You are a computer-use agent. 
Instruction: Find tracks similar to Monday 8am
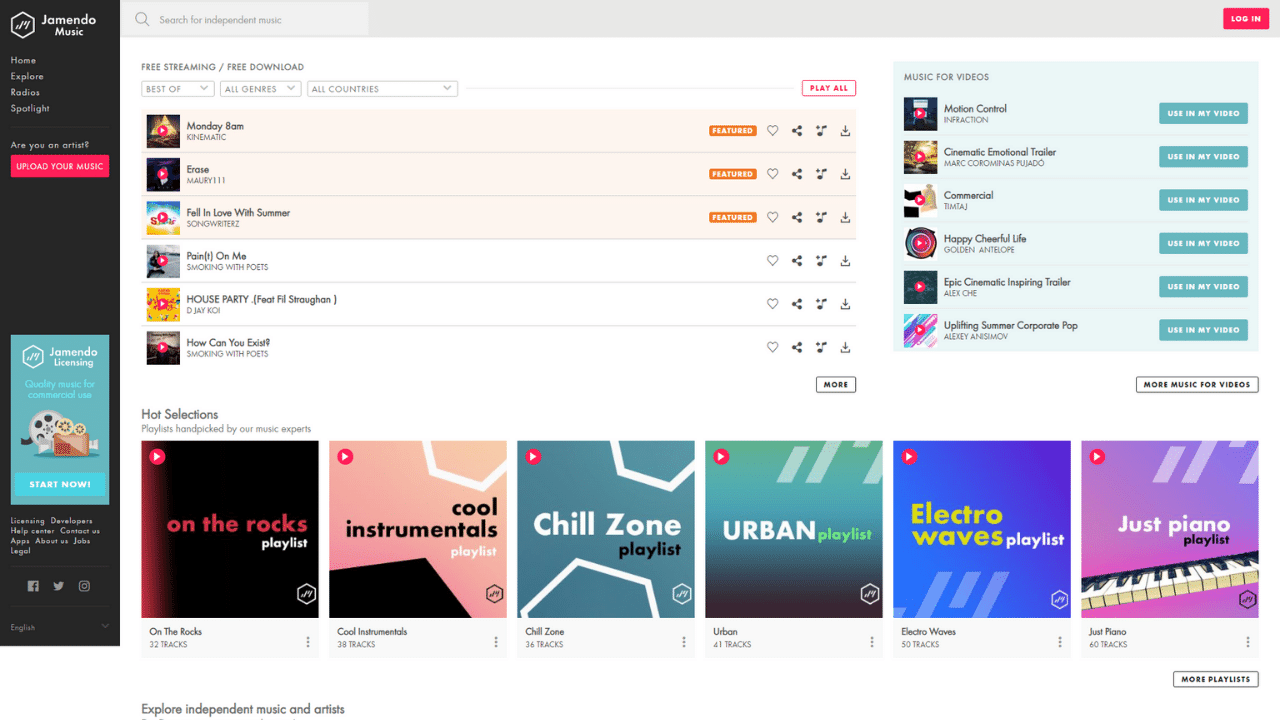[821, 131]
